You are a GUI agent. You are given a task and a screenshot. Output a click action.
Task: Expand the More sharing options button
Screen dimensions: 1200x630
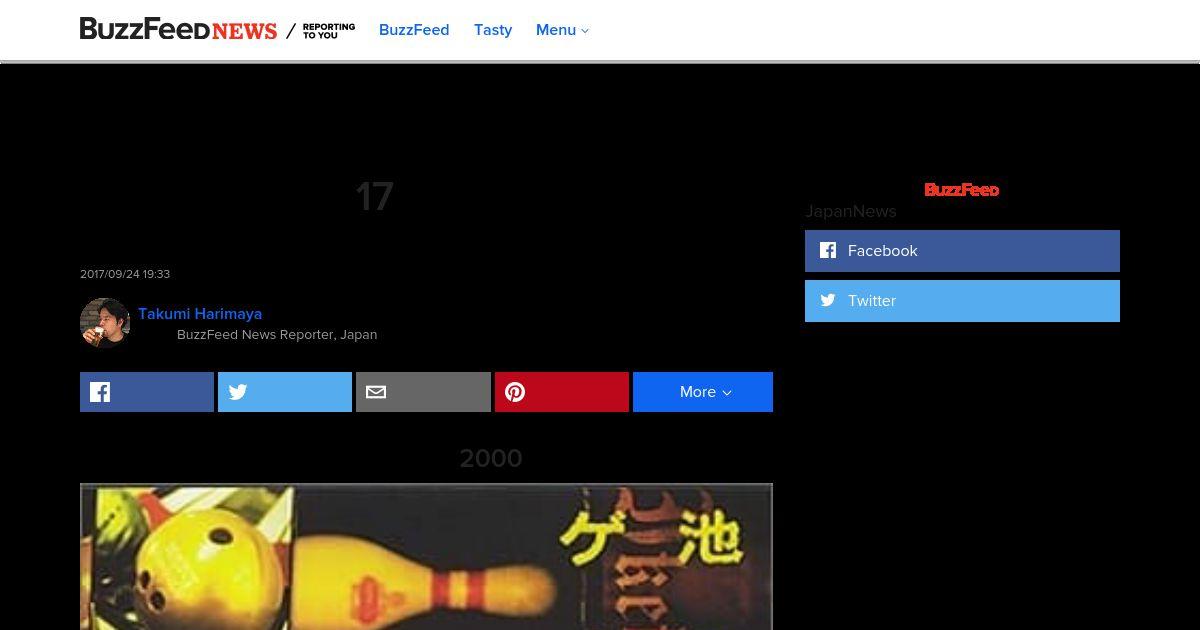coord(703,392)
